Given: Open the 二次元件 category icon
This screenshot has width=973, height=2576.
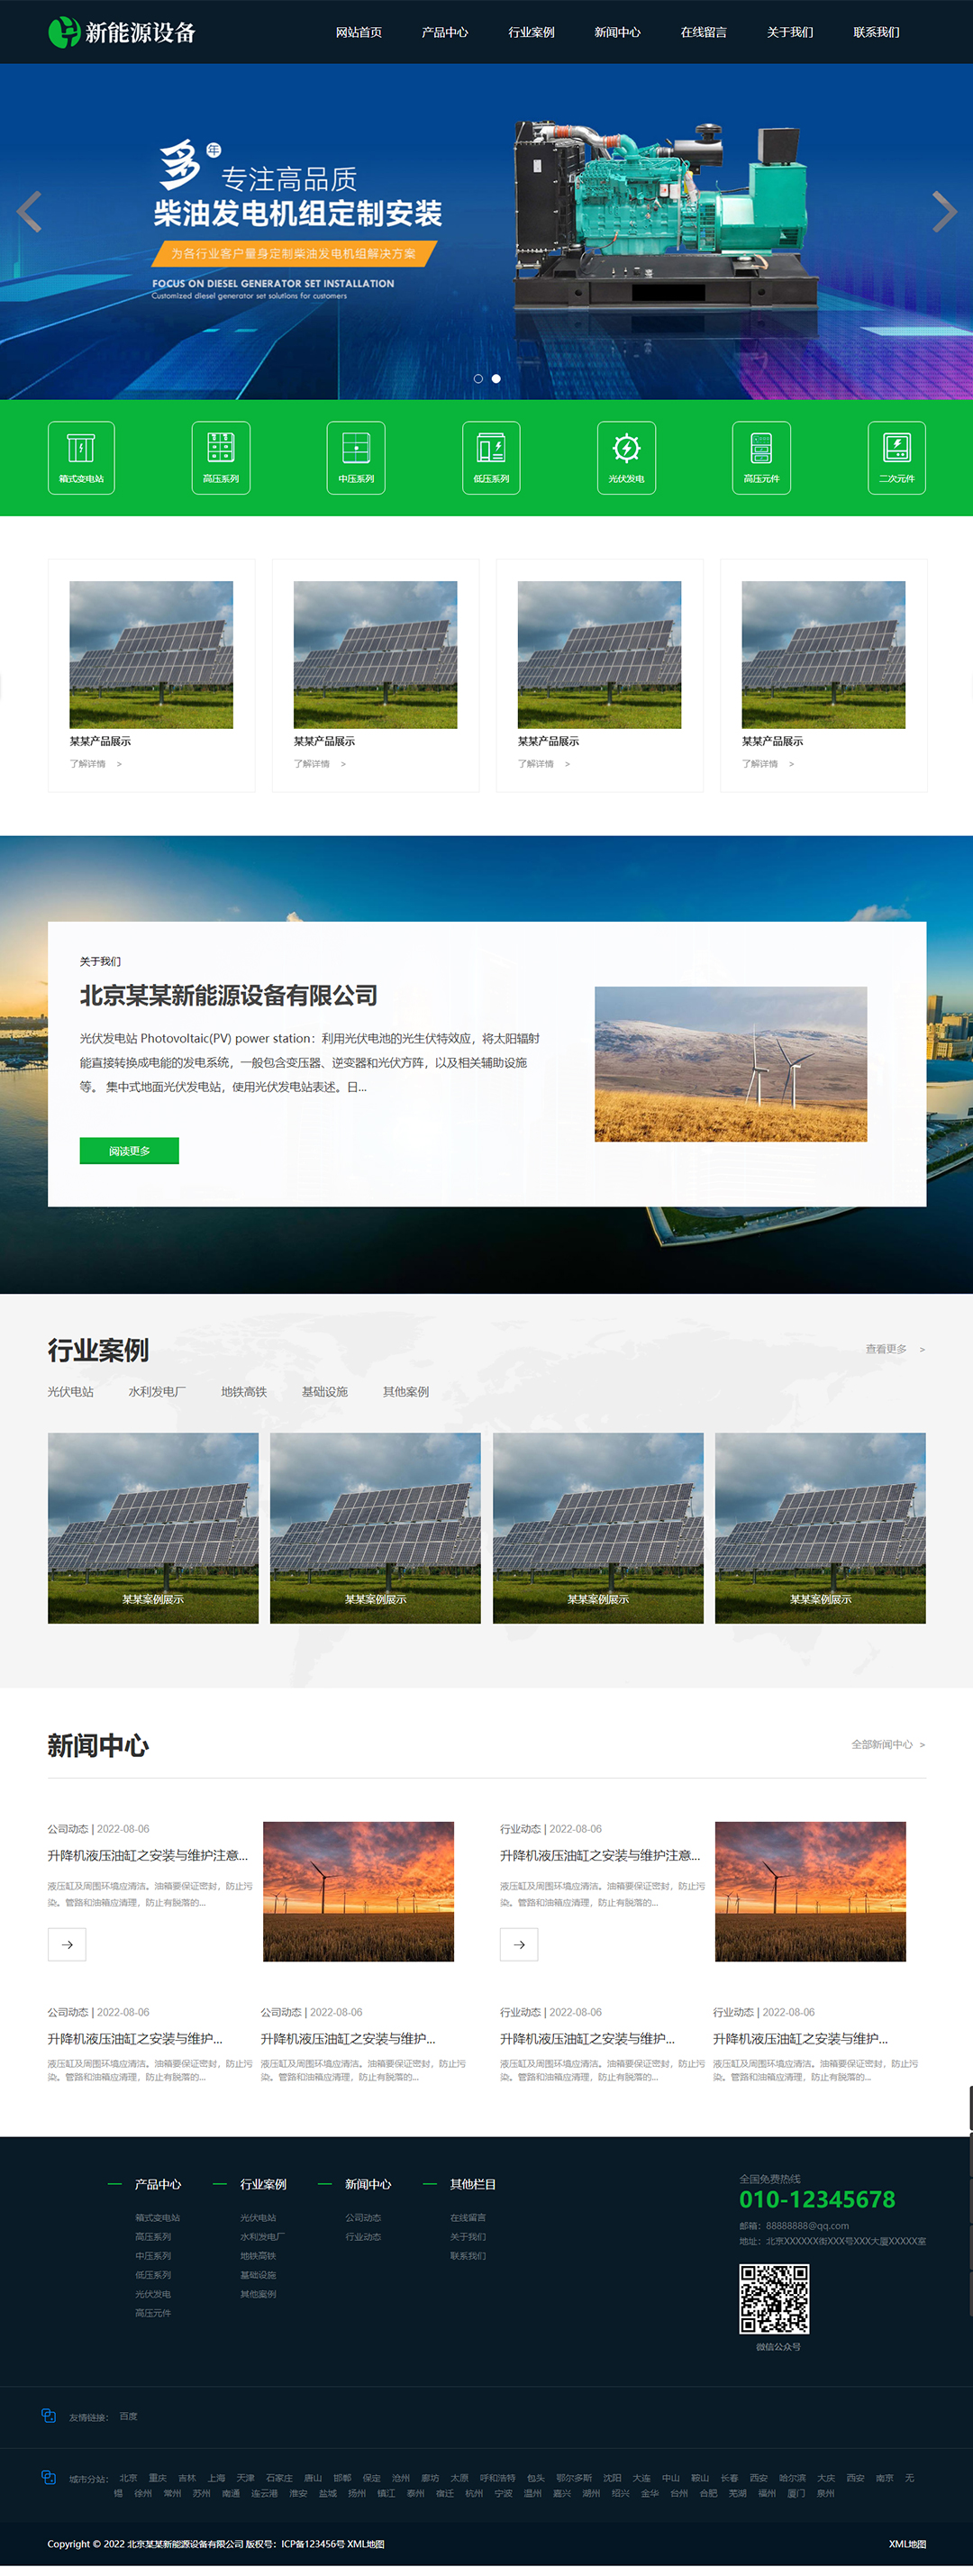Looking at the screenshot, I should click(896, 457).
